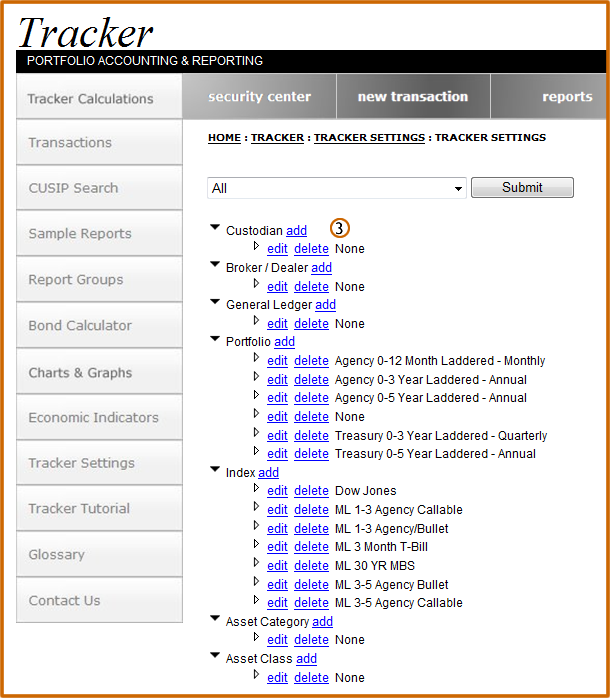This screenshot has height=698, width=610.
Task: Open Tracker Tutorial in sidebar
Action: pyautogui.click(x=99, y=508)
